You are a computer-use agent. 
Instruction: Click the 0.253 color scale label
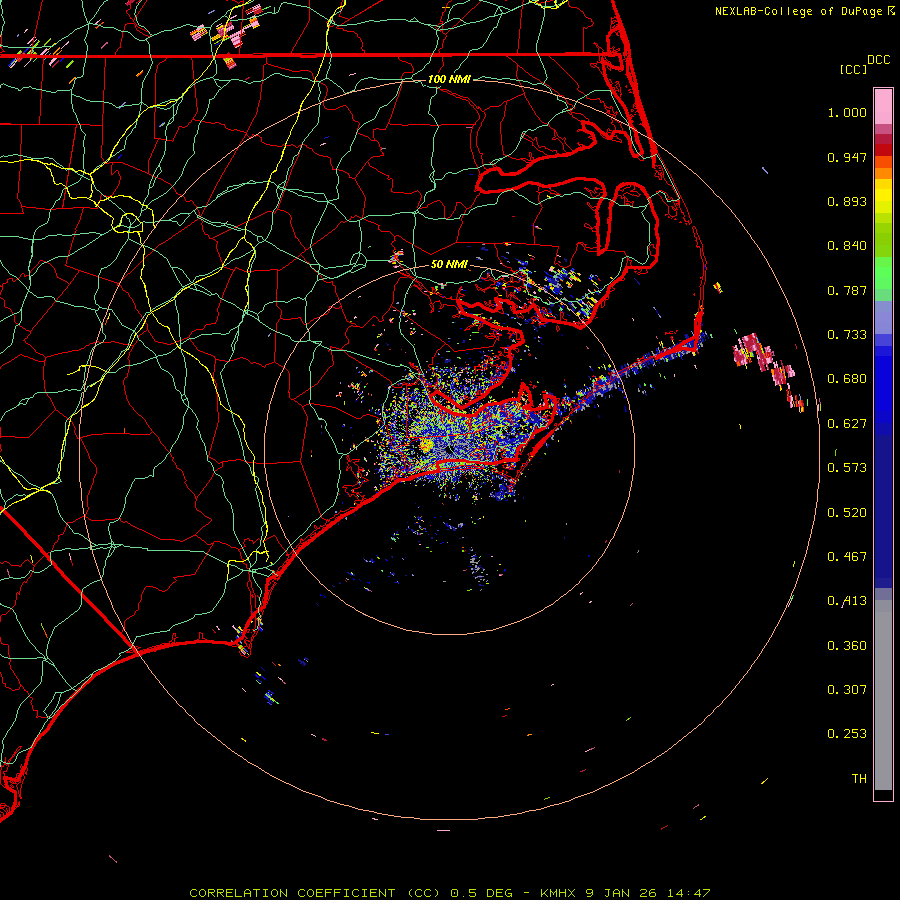click(x=847, y=734)
